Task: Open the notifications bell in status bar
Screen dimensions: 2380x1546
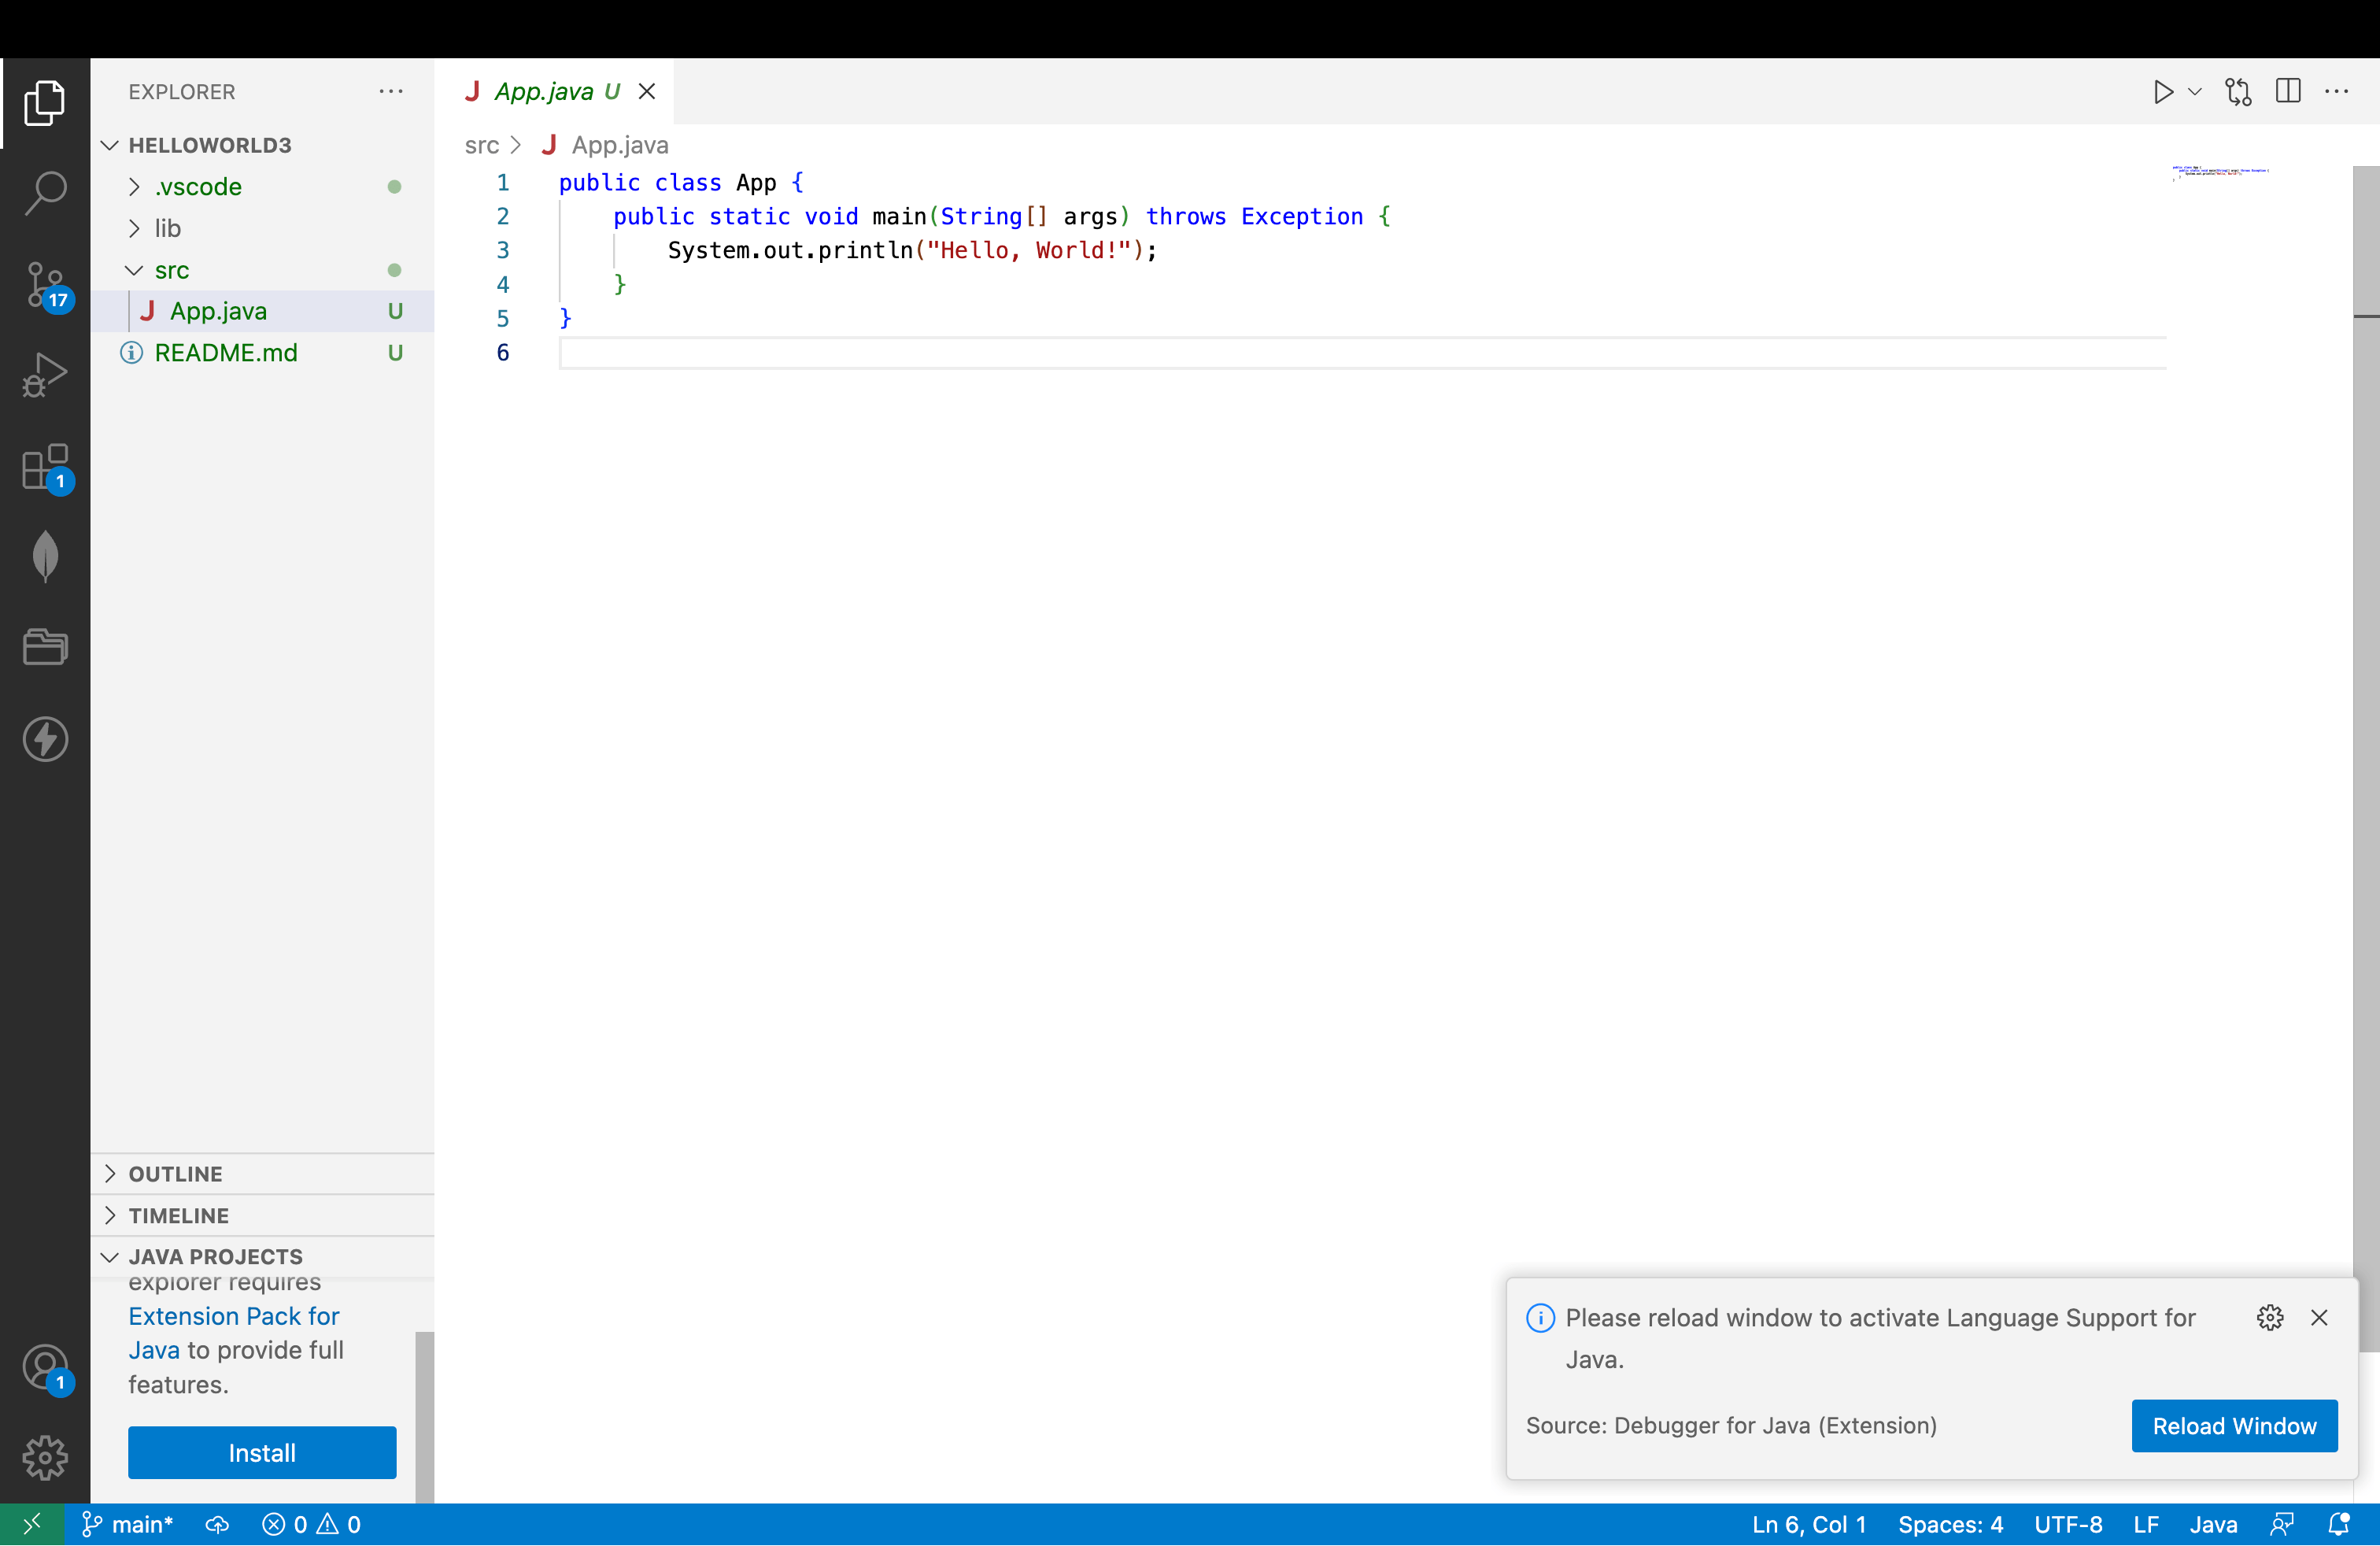Action: (x=2338, y=1525)
